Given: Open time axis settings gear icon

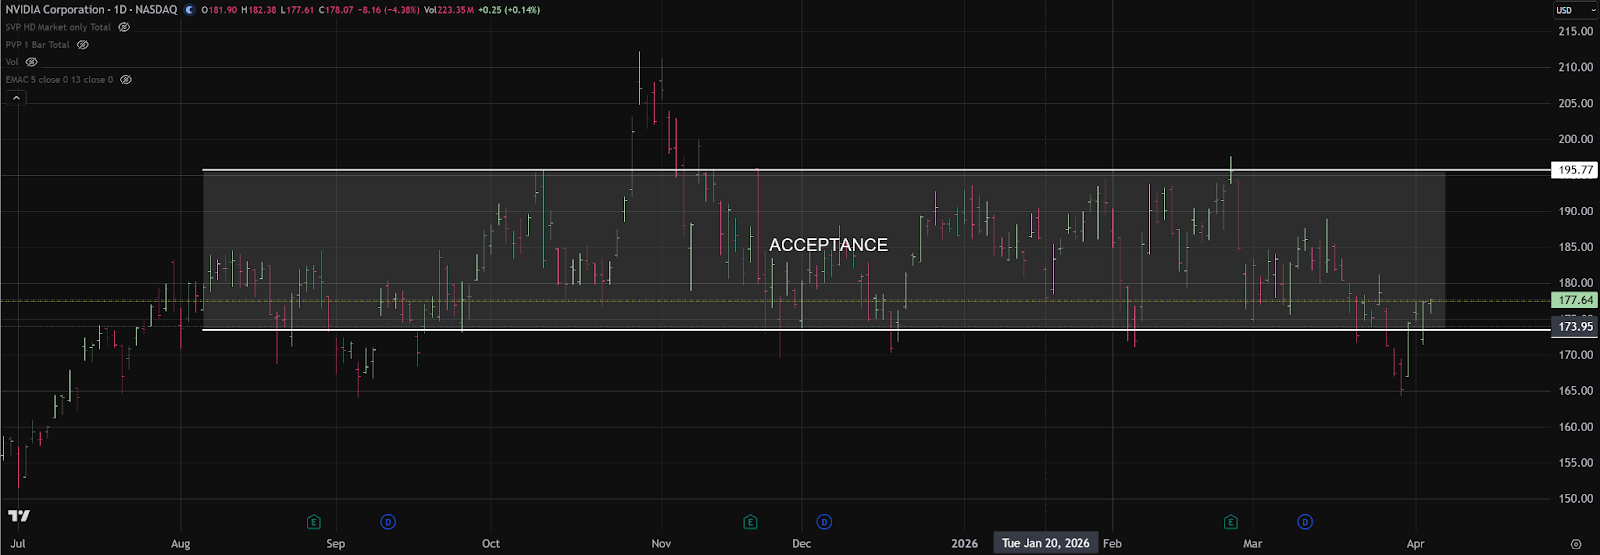Looking at the screenshot, I should tap(1576, 544).
